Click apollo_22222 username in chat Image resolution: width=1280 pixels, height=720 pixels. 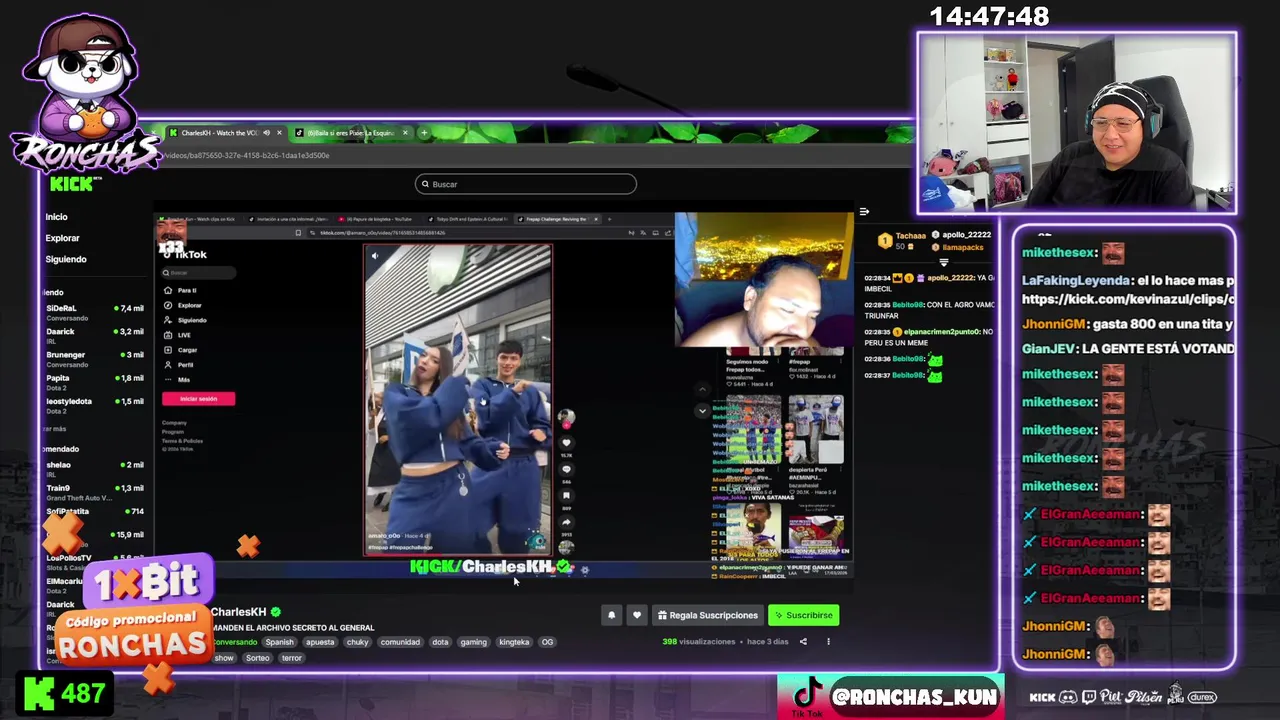click(x=948, y=277)
